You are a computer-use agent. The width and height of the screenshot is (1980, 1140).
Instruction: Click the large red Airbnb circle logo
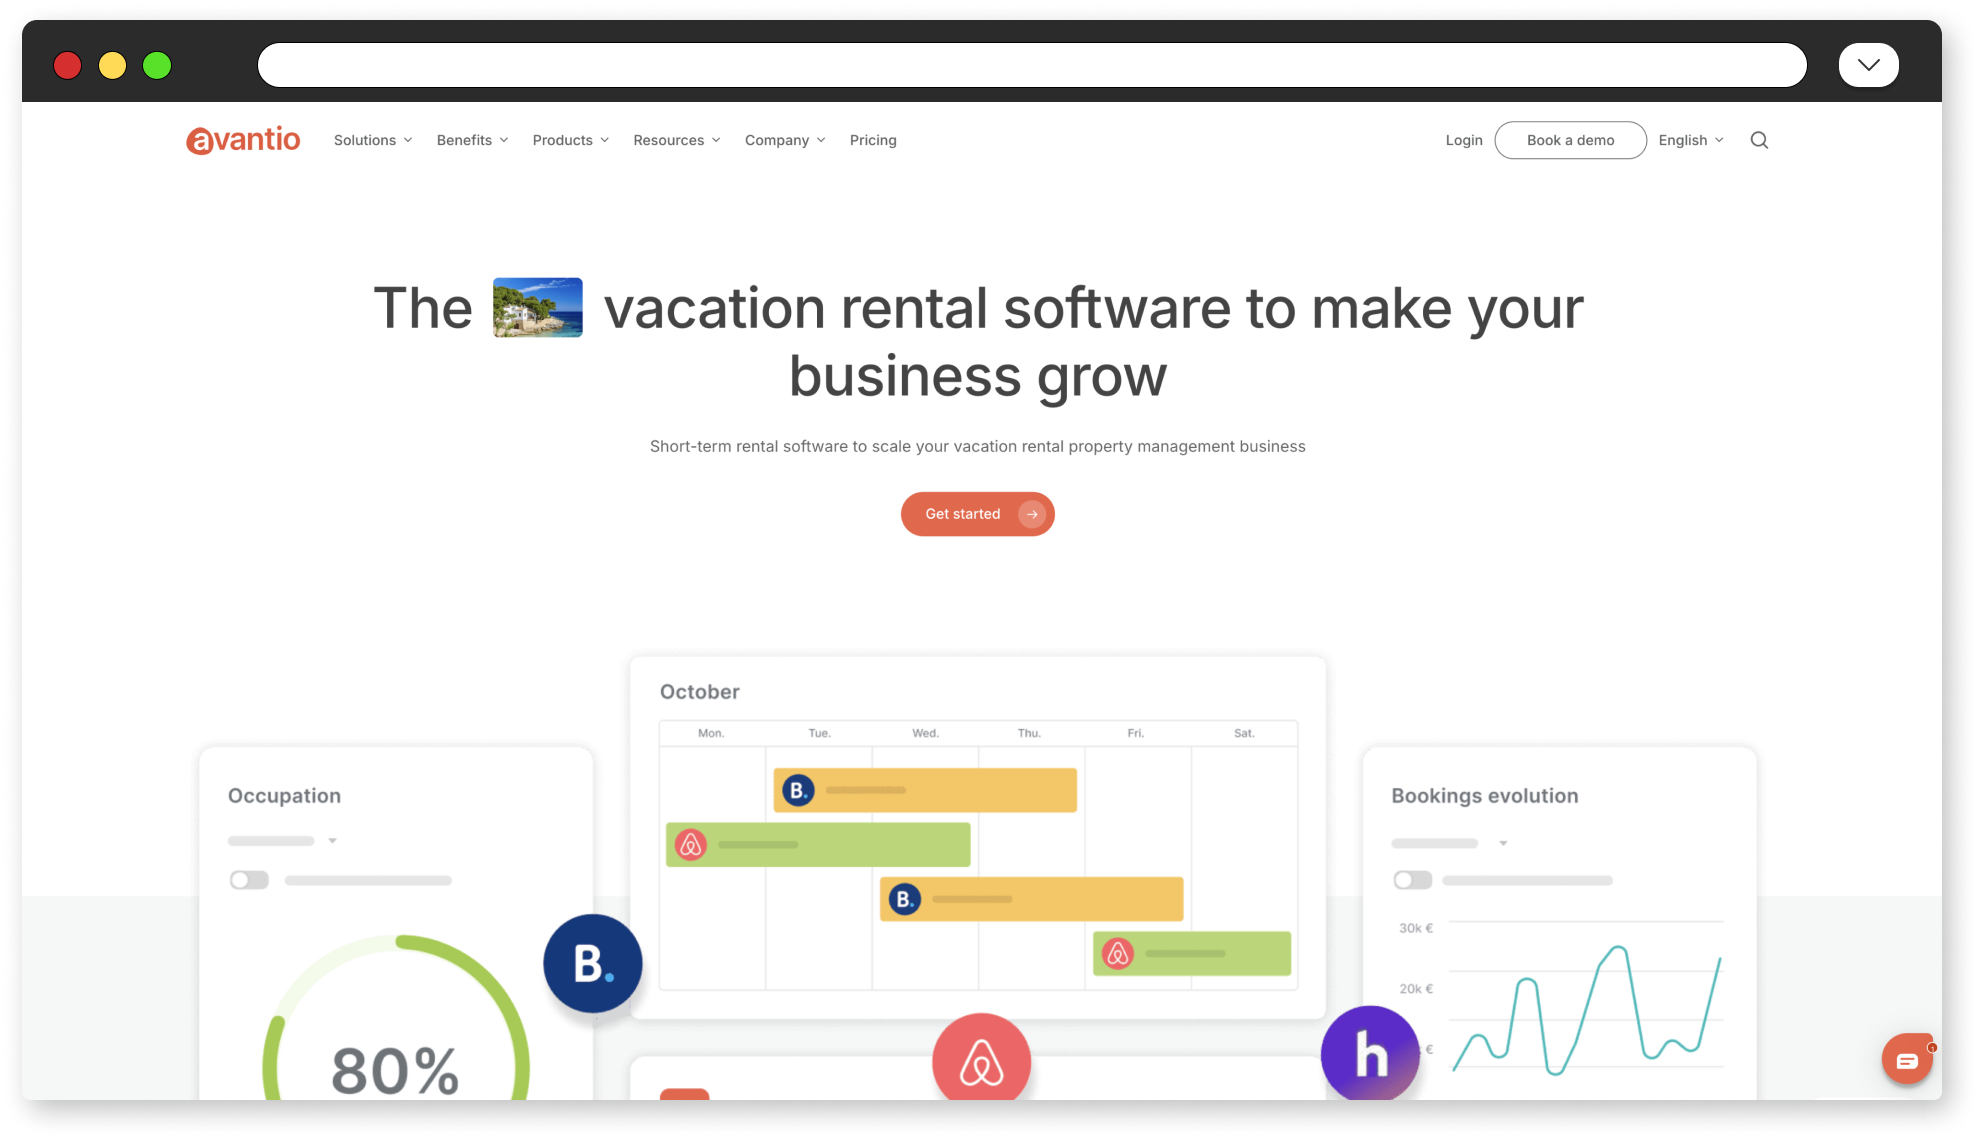click(x=981, y=1060)
